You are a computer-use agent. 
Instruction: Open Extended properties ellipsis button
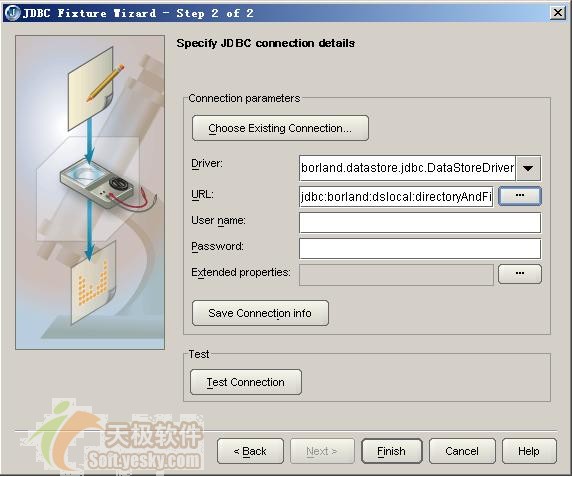[520, 274]
